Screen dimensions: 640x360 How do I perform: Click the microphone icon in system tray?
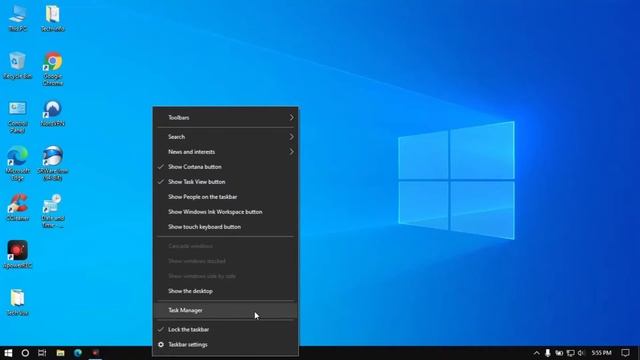pyautogui.click(x=548, y=353)
